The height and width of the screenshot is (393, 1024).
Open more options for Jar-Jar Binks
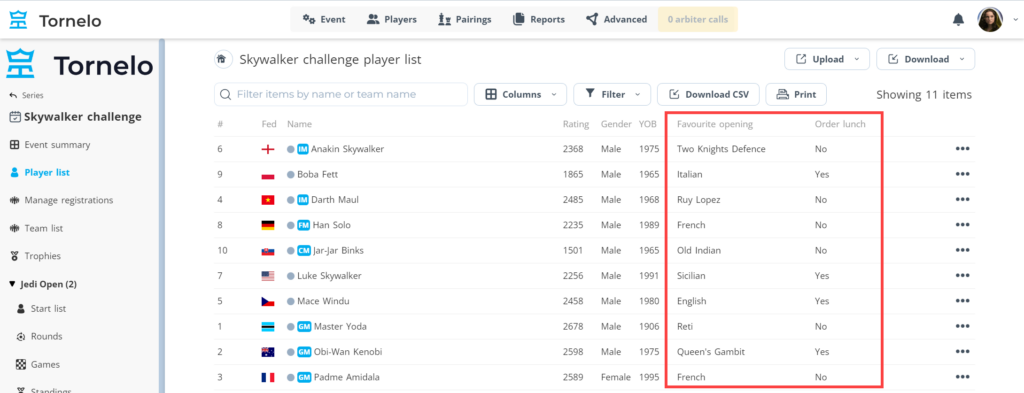pos(962,251)
